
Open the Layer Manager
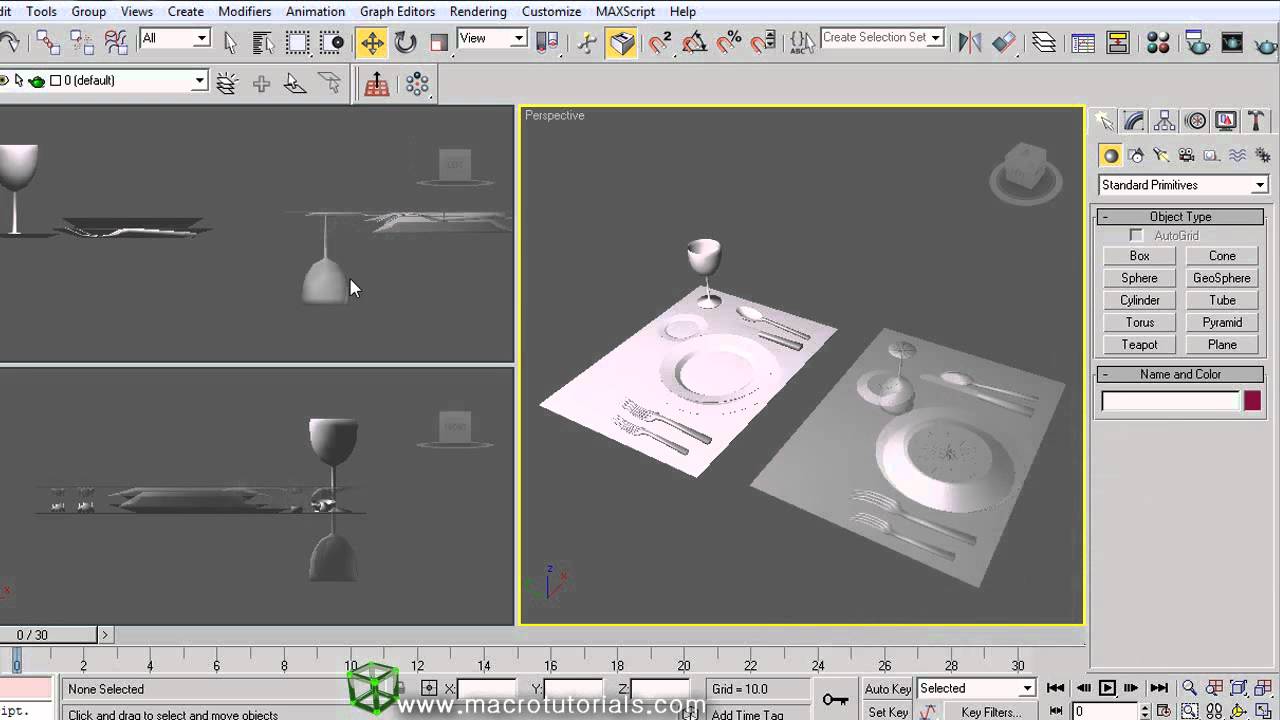tap(1044, 42)
